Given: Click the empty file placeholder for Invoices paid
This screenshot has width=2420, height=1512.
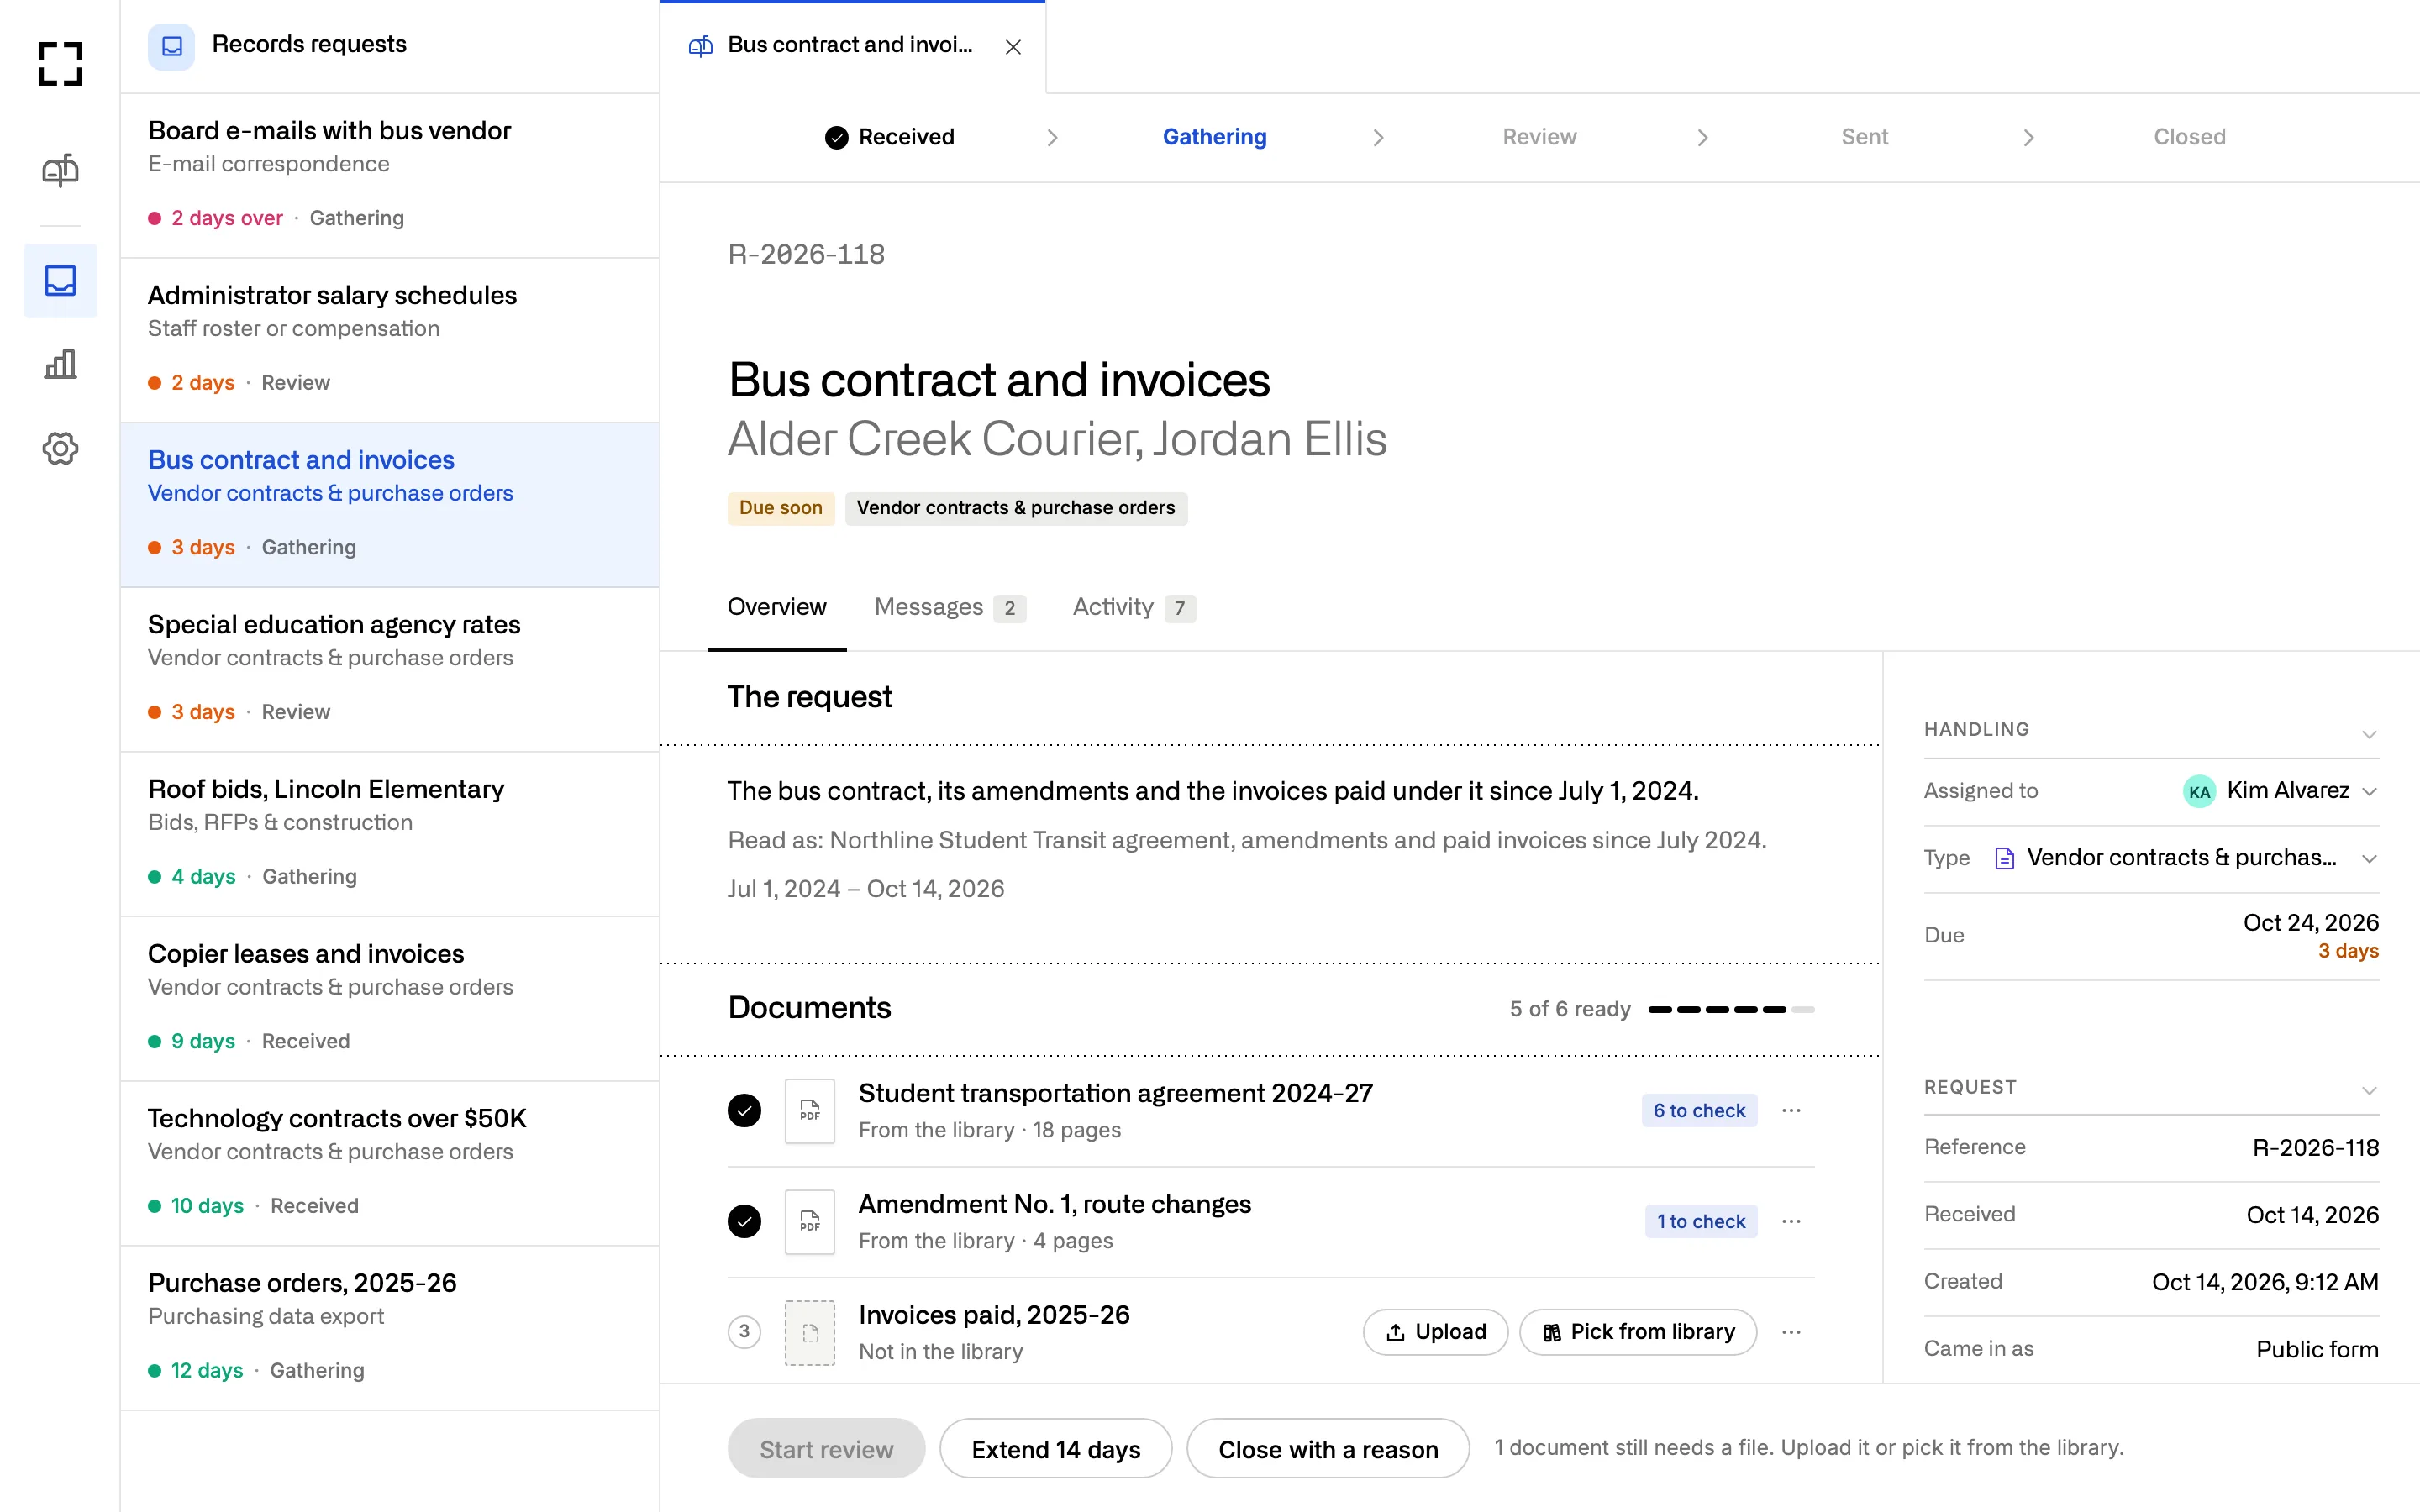Looking at the screenshot, I should click(x=810, y=1332).
